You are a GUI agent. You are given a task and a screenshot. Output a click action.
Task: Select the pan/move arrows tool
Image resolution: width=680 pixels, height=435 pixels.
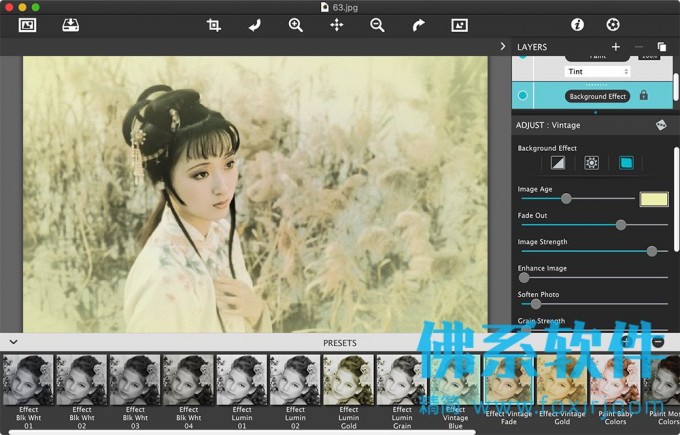tap(337, 25)
